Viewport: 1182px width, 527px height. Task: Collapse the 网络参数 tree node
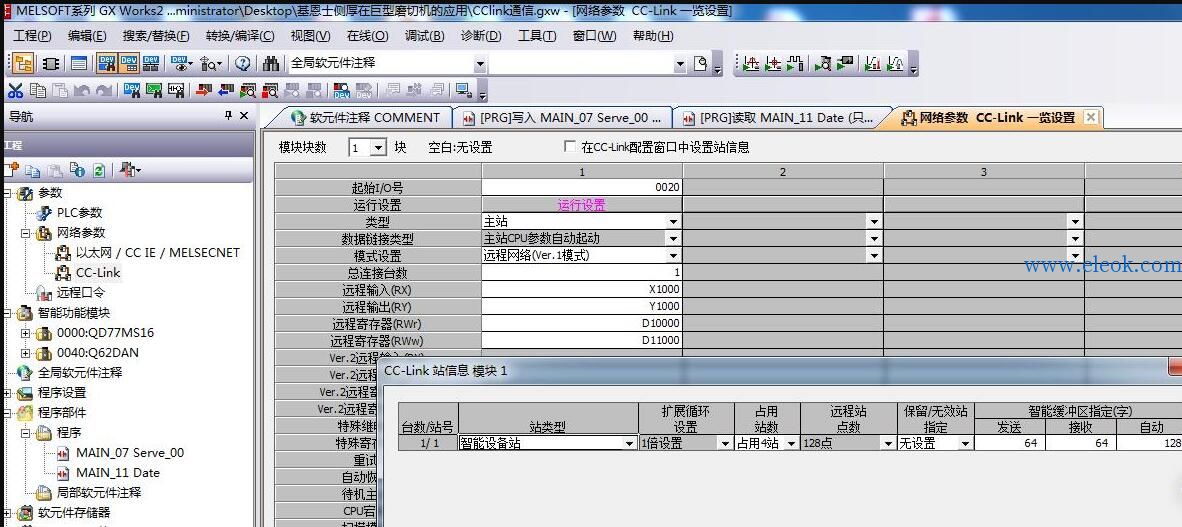25,233
